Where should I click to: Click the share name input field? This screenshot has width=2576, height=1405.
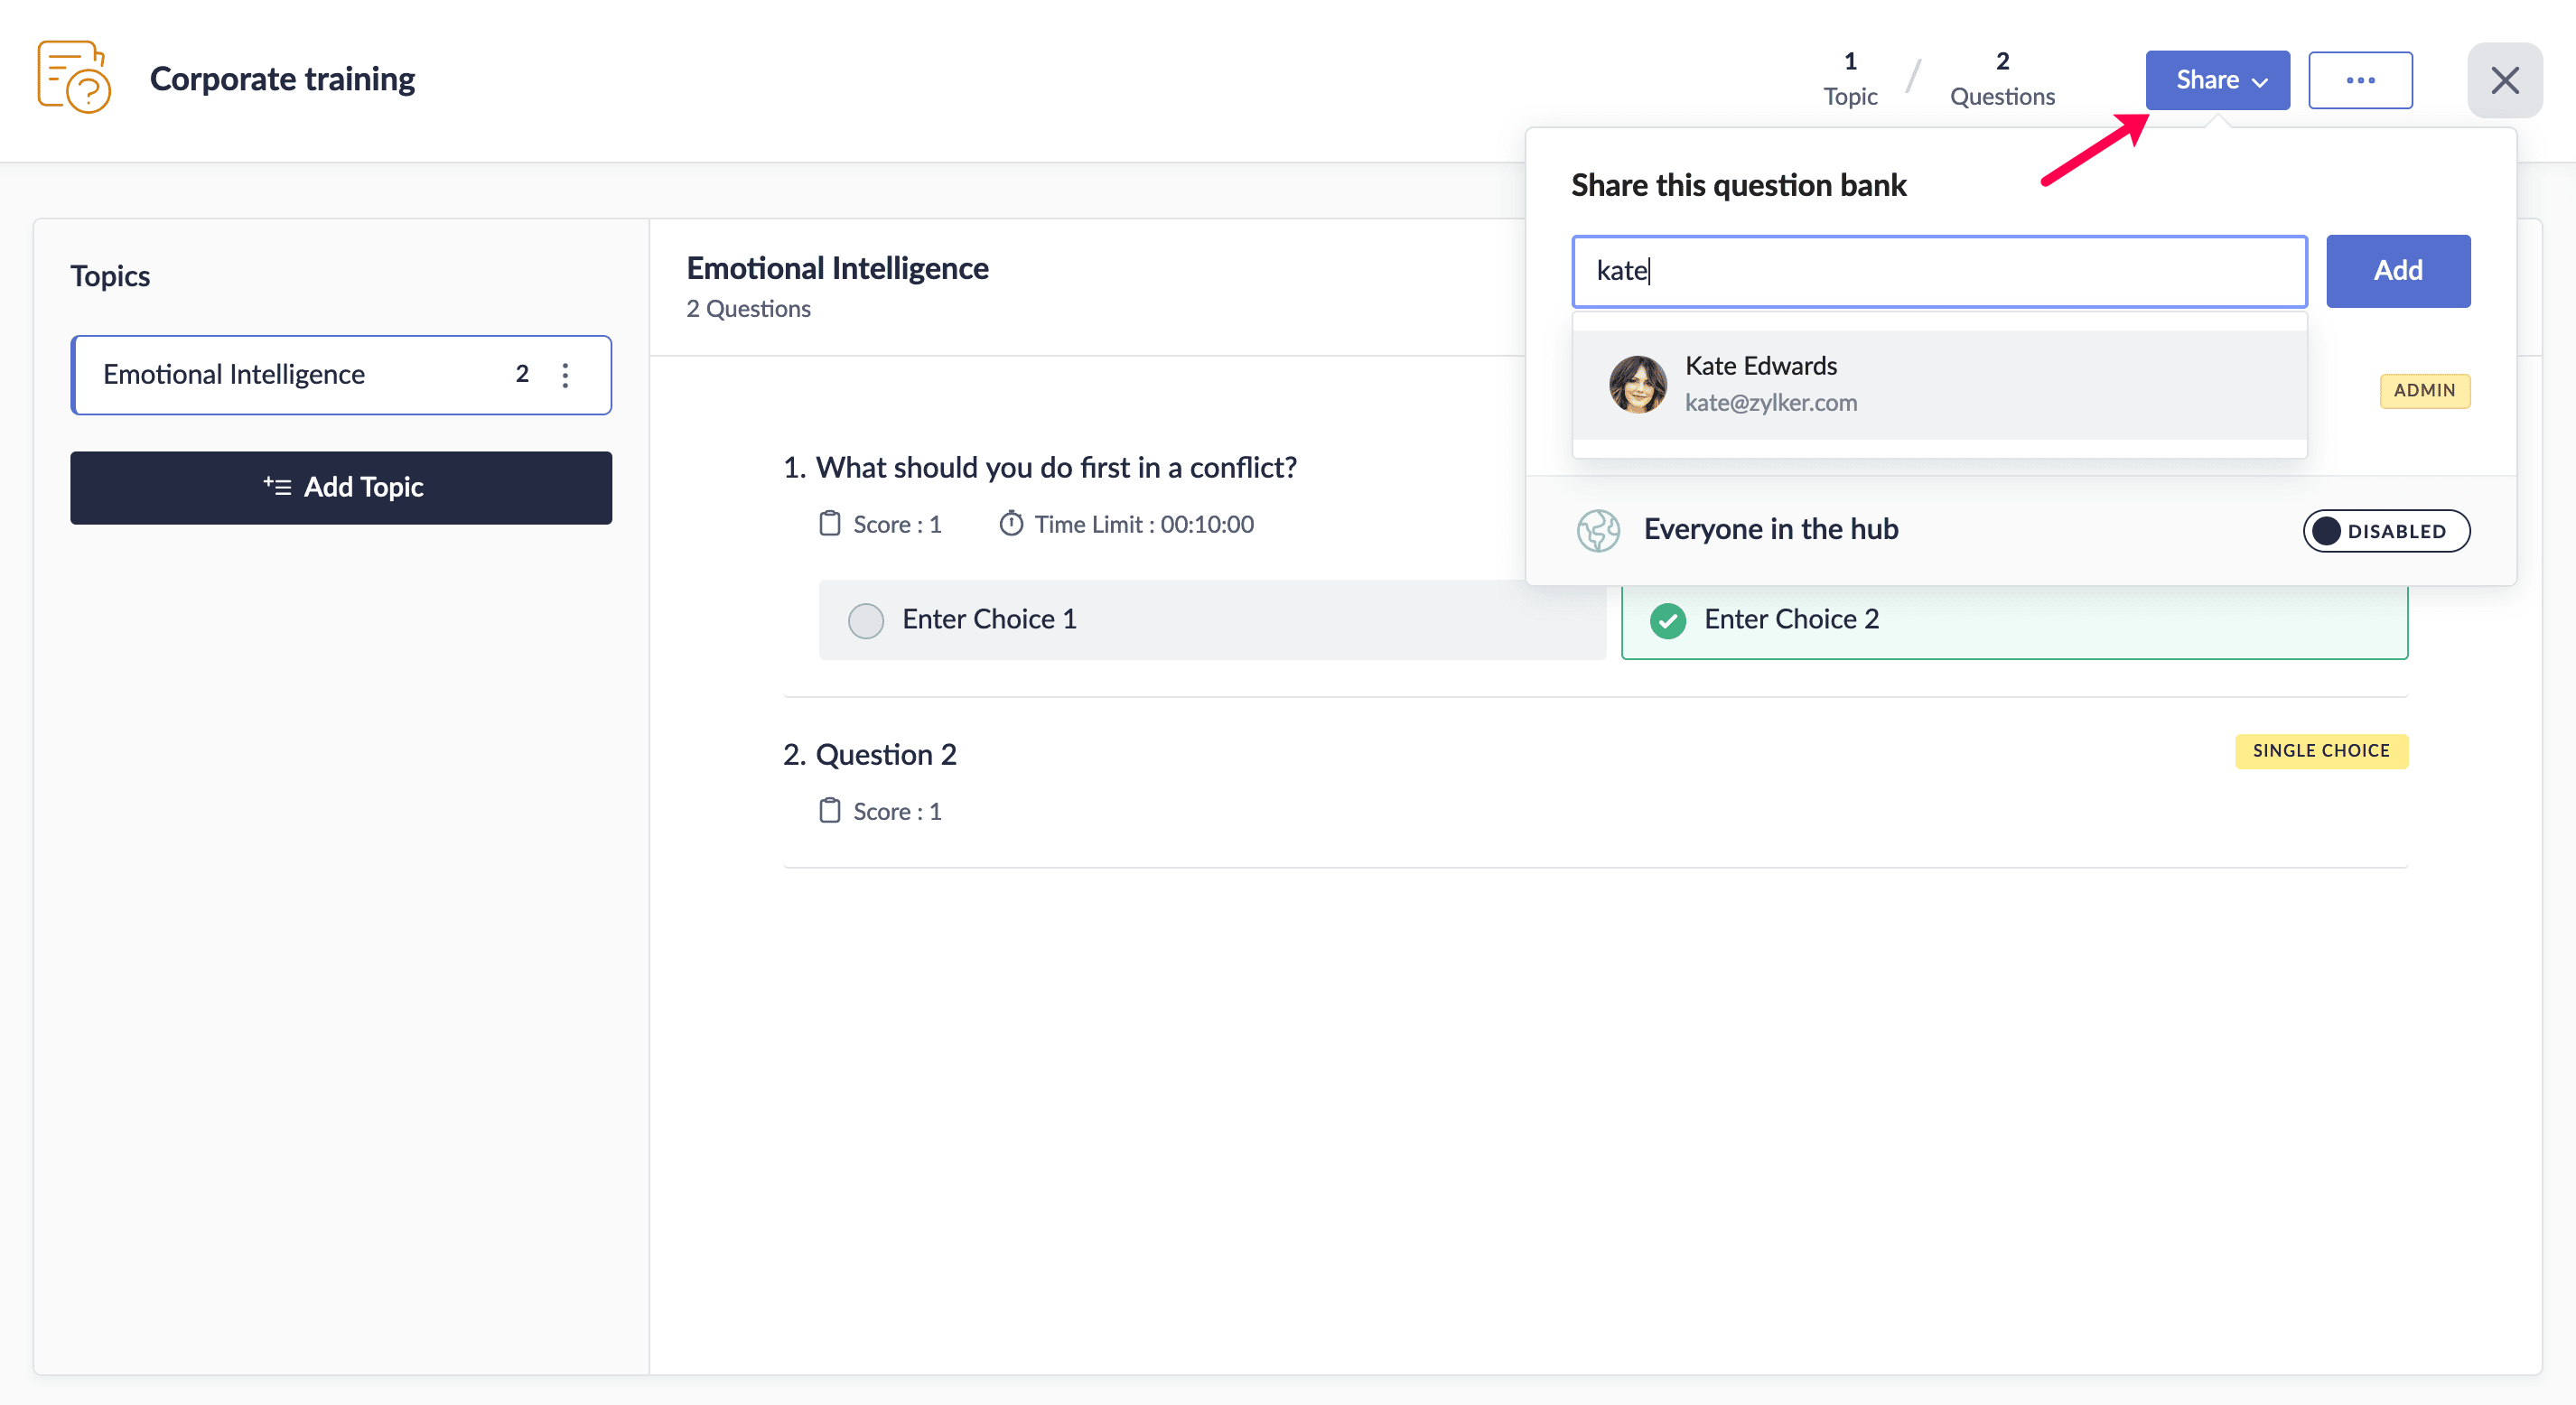click(1938, 271)
